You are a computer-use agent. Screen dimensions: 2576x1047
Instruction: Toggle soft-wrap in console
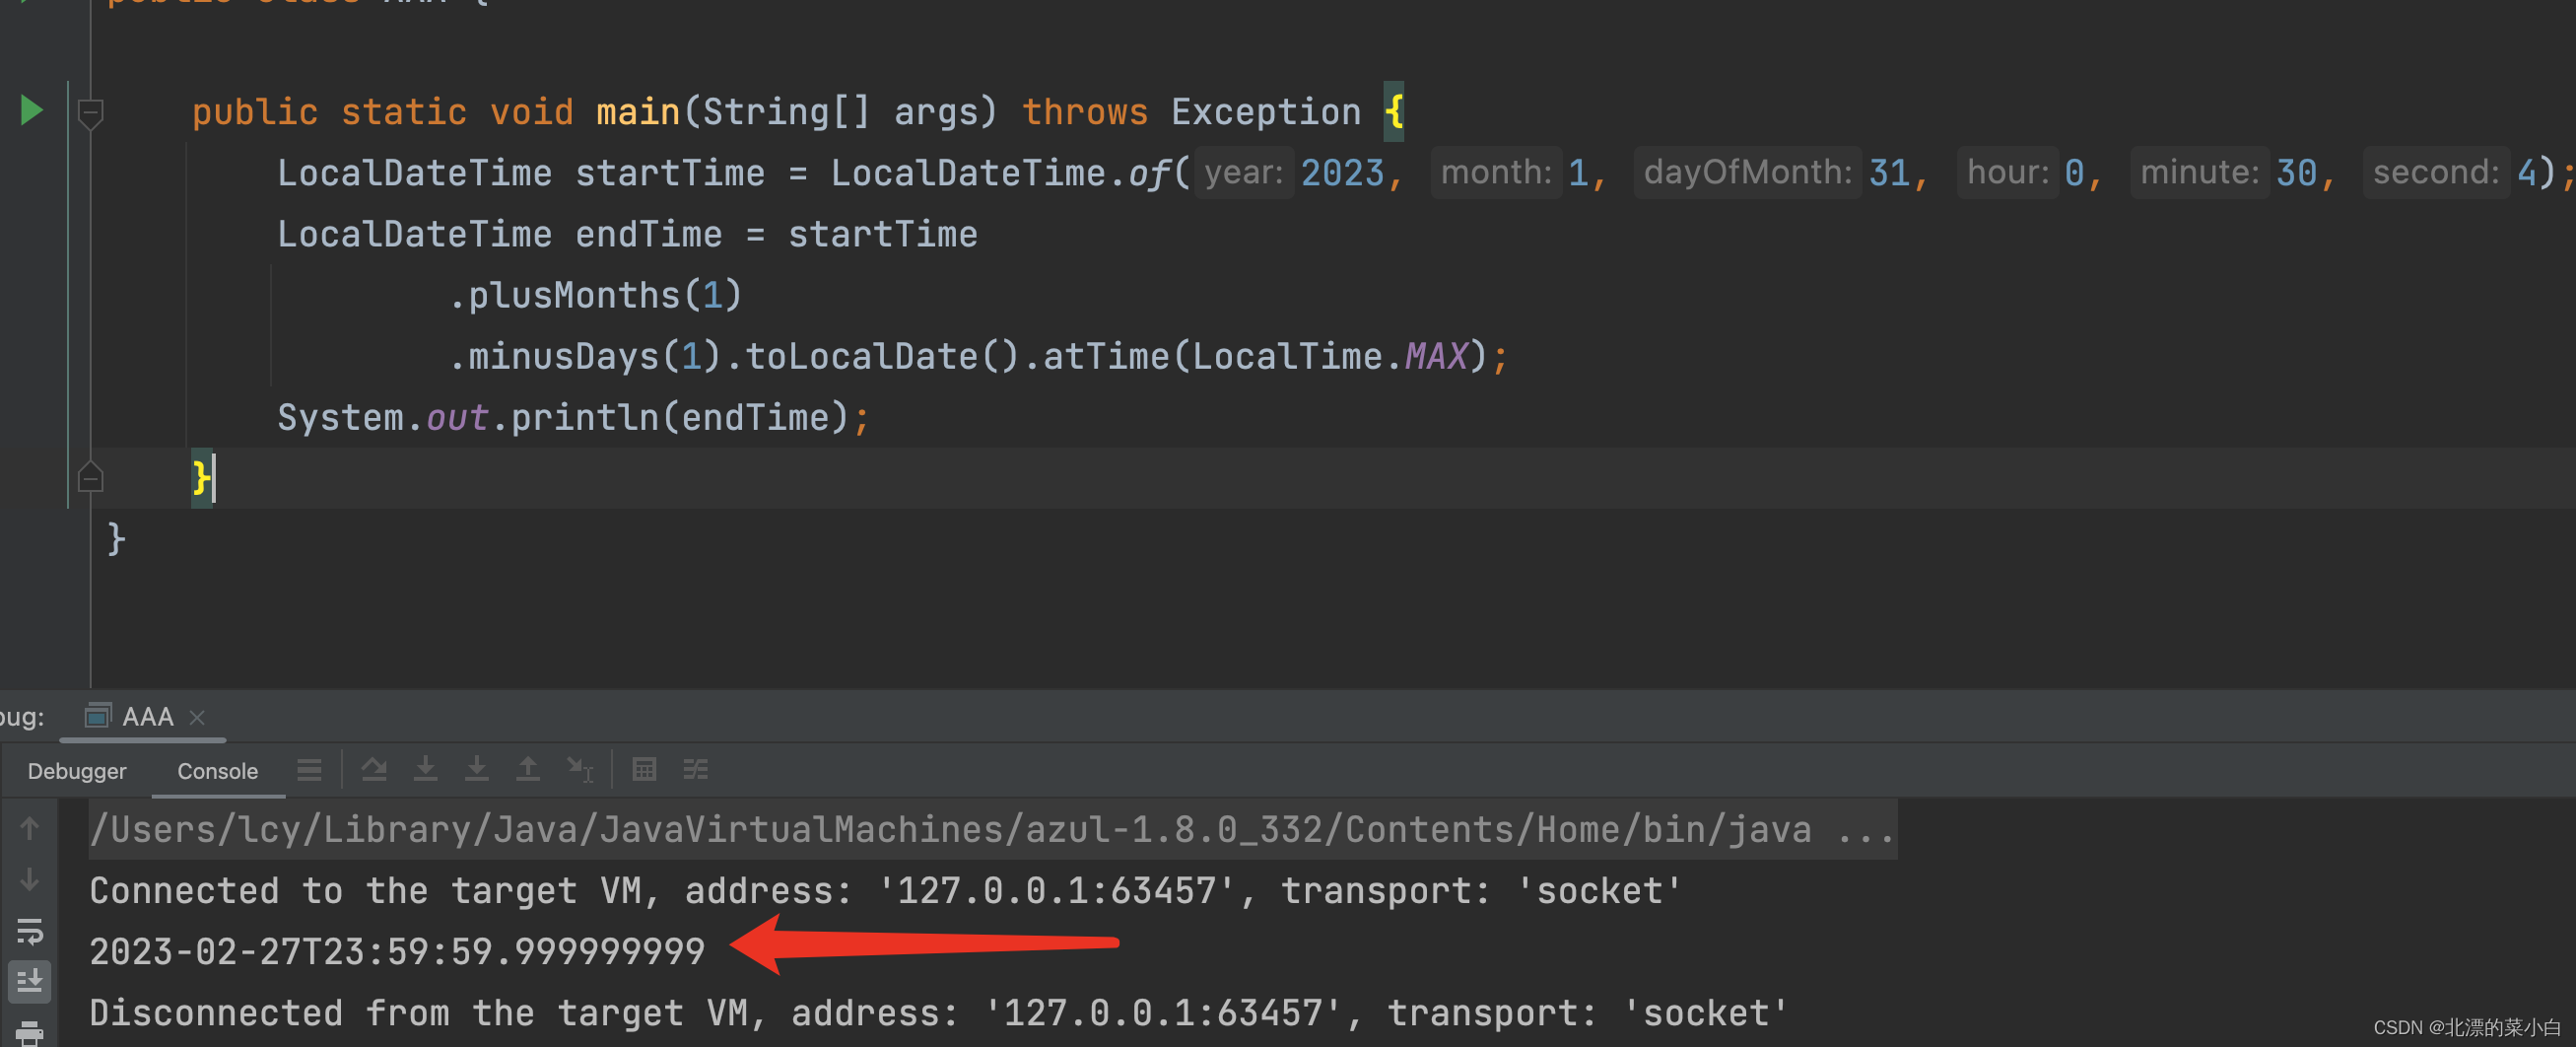(29, 931)
